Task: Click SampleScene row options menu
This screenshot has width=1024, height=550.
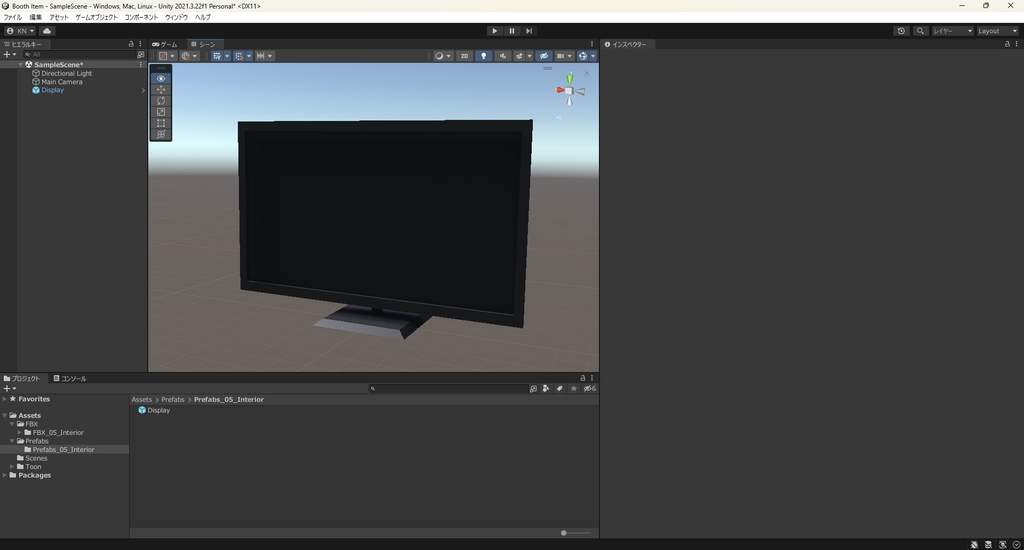Action: click(x=140, y=65)
